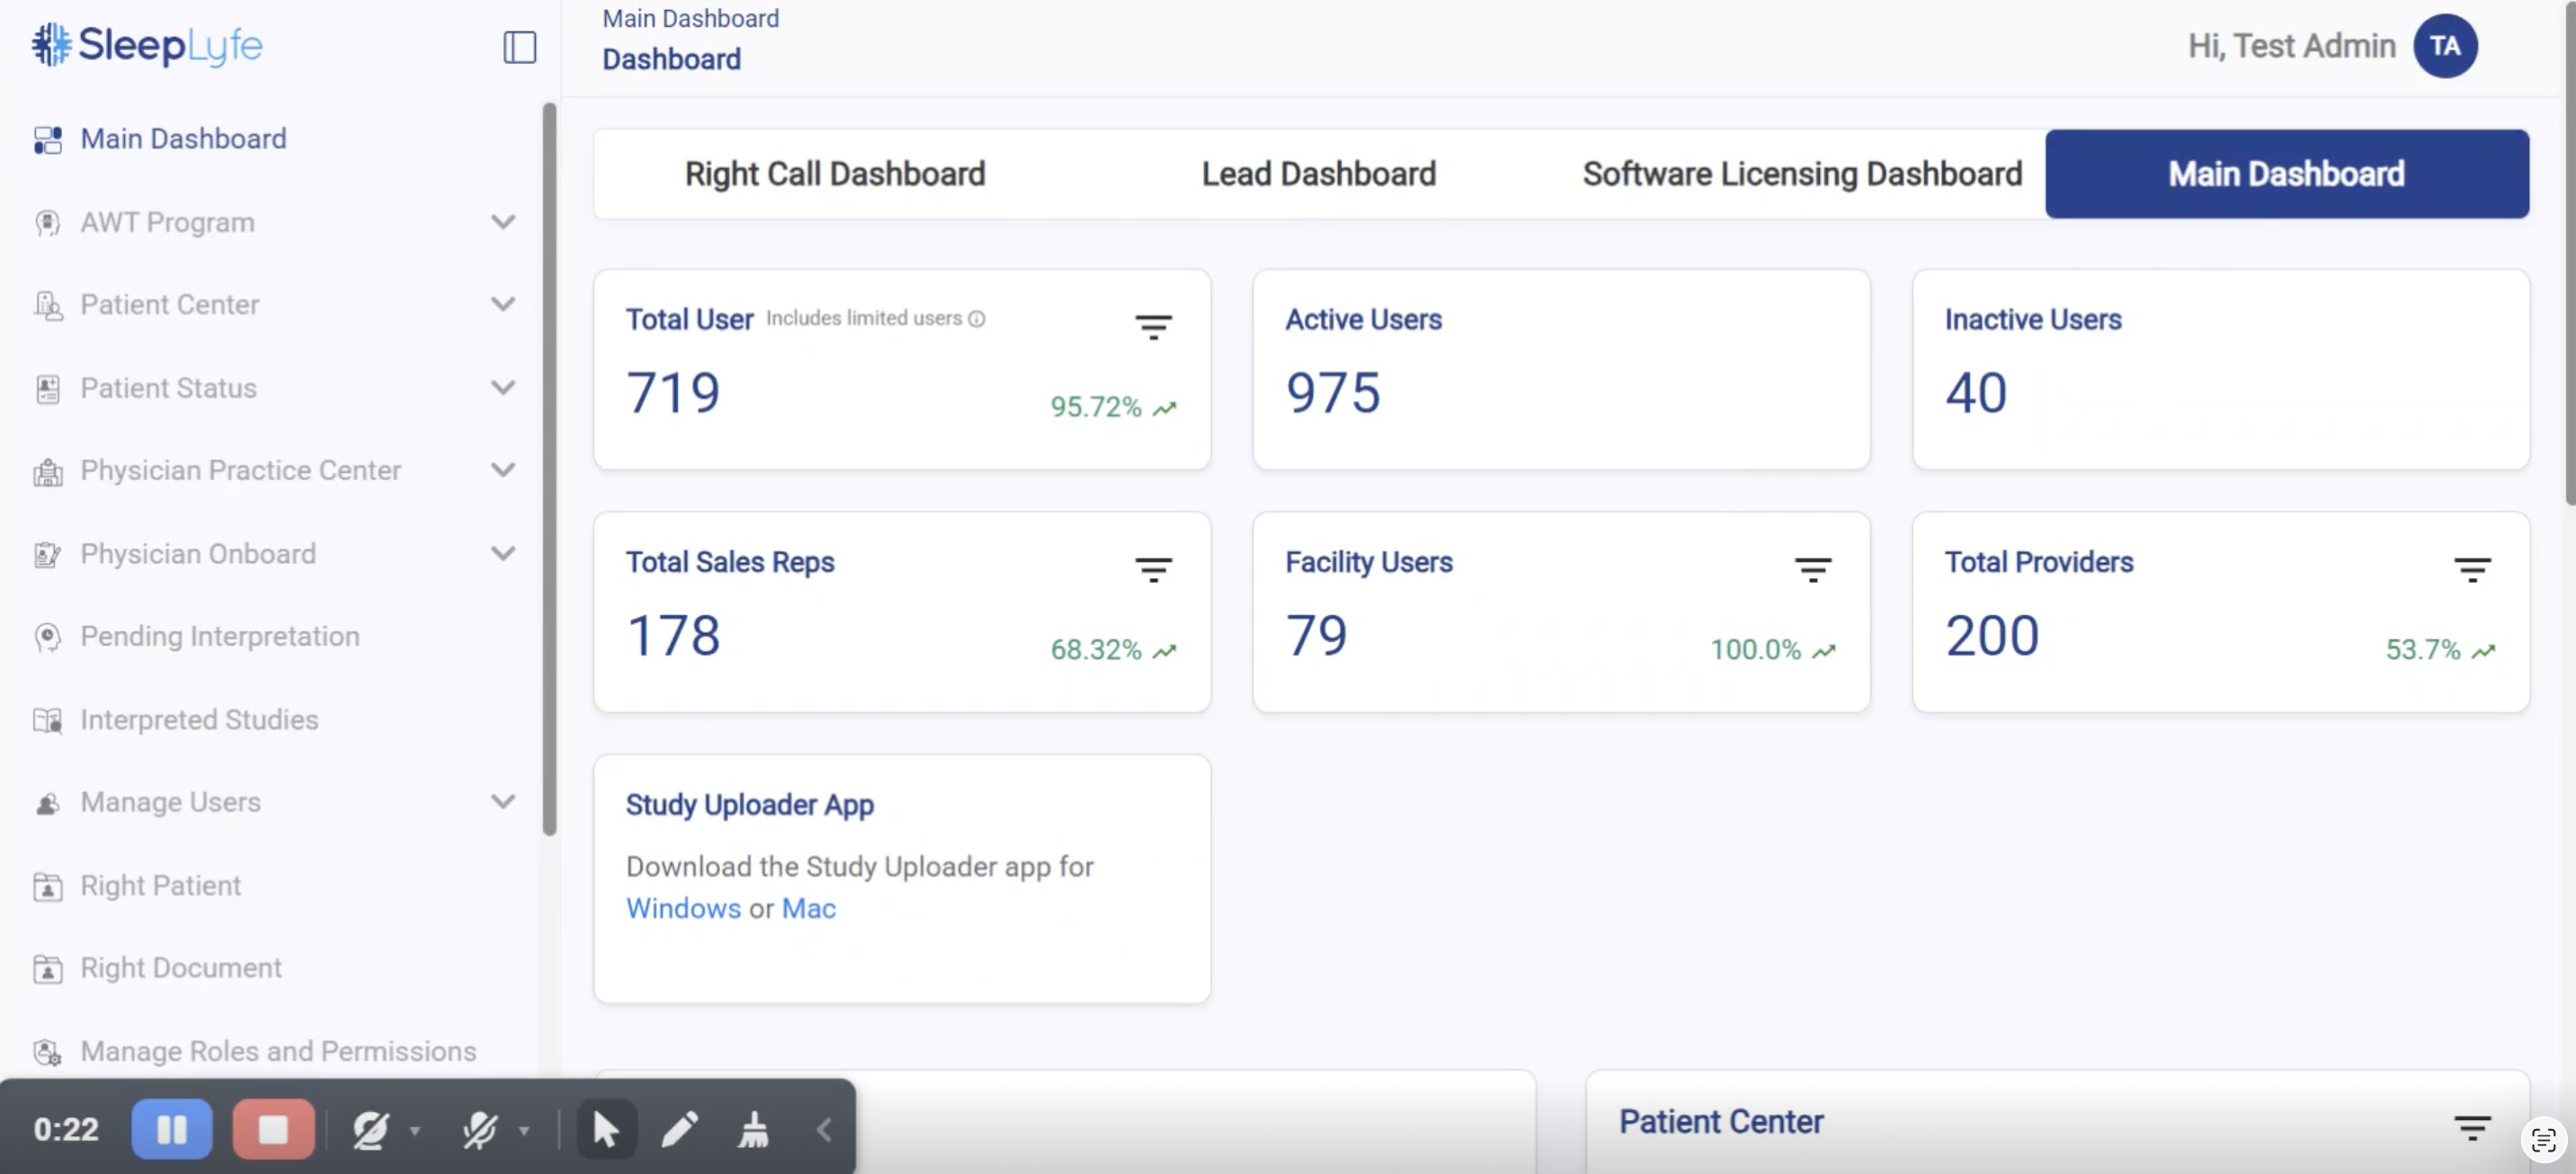The image size is (2576, 1174).
Task: Click the info icon beside limited users
Action: point(977,319)
